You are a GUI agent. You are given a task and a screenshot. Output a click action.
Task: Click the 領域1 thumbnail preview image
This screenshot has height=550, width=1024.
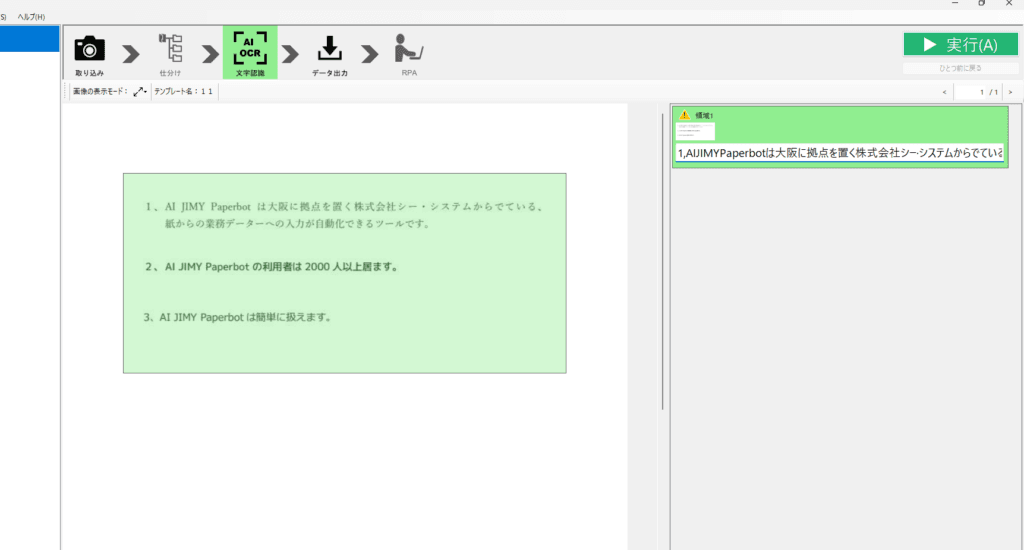click(x=695, y=131)
